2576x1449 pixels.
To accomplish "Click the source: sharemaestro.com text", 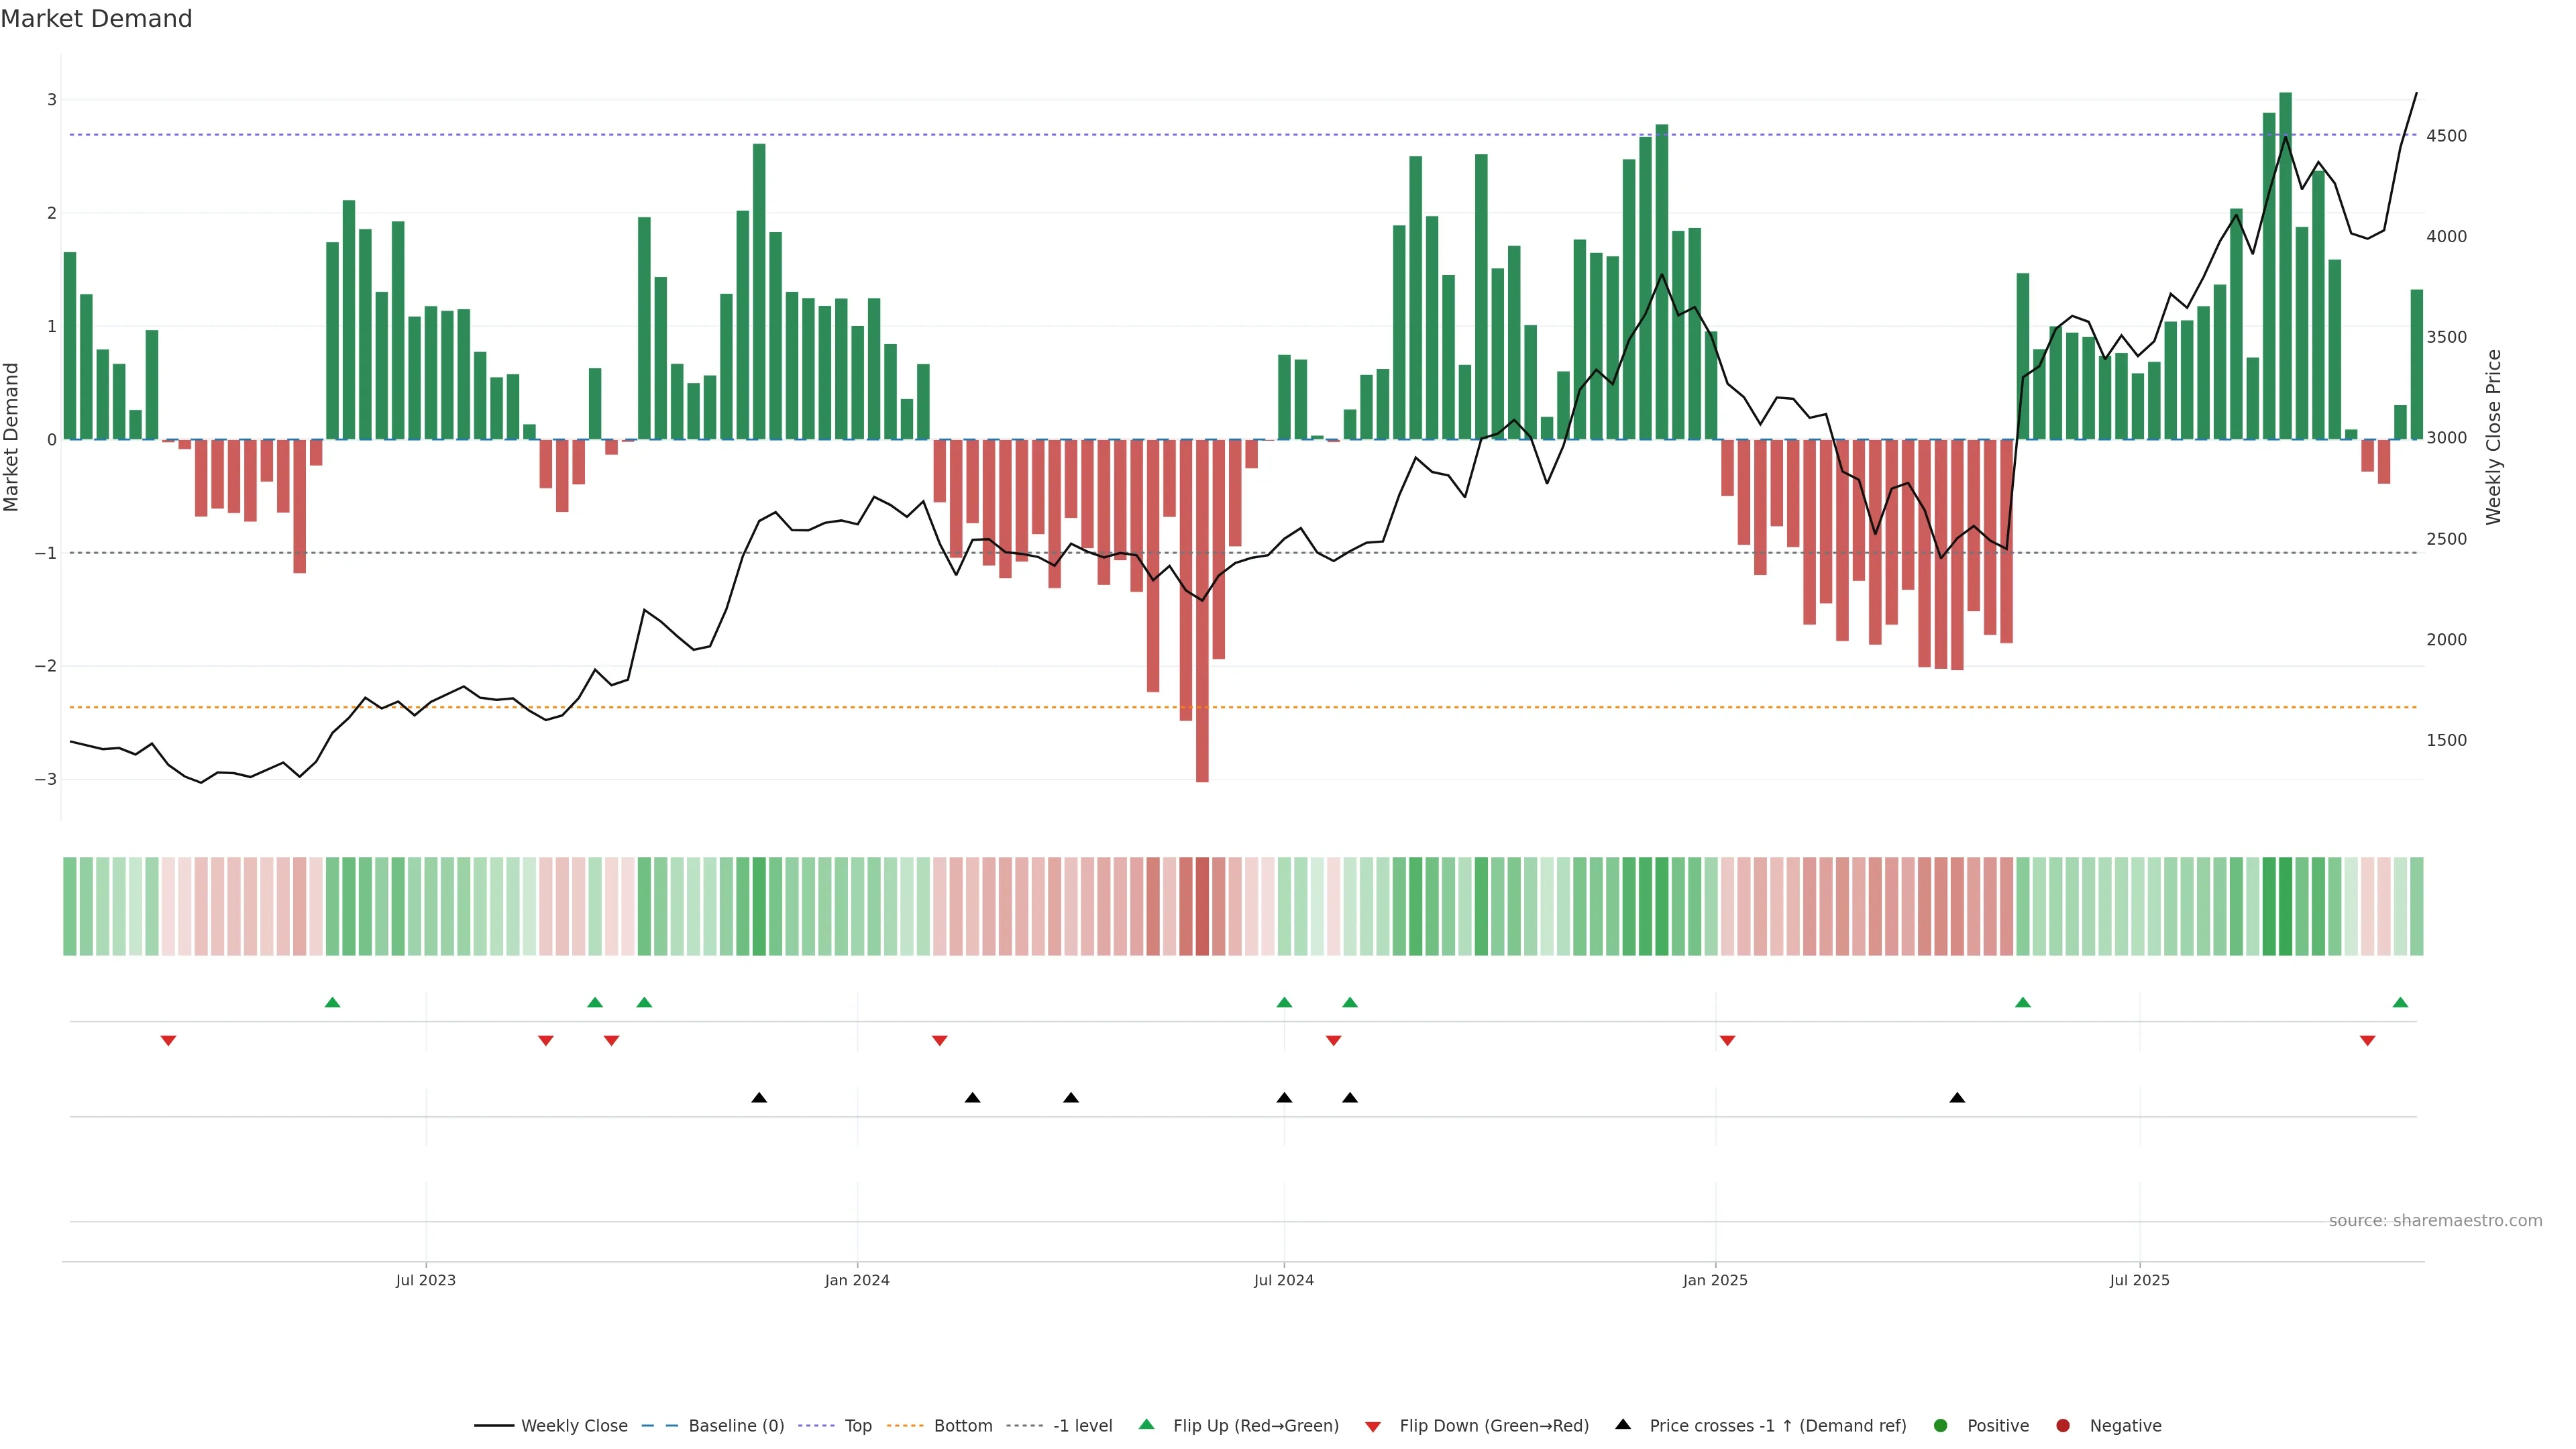I will pos(2435,1220).
